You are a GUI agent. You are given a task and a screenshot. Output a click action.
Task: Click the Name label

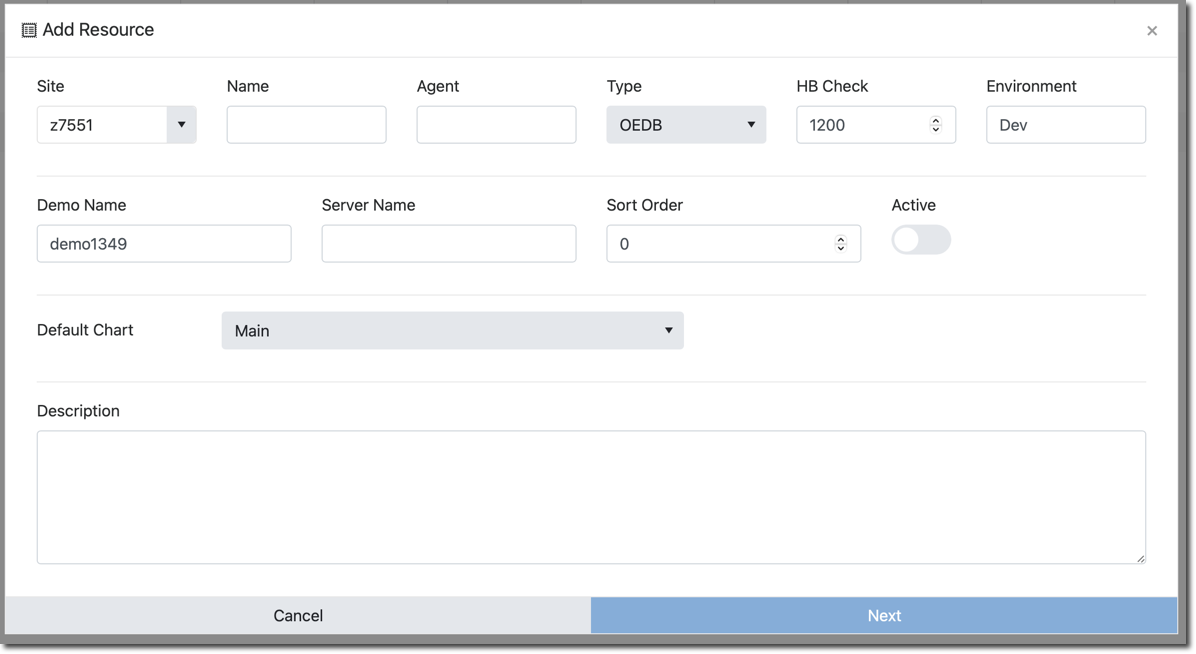pyautogui.click(x=248, y=86)
